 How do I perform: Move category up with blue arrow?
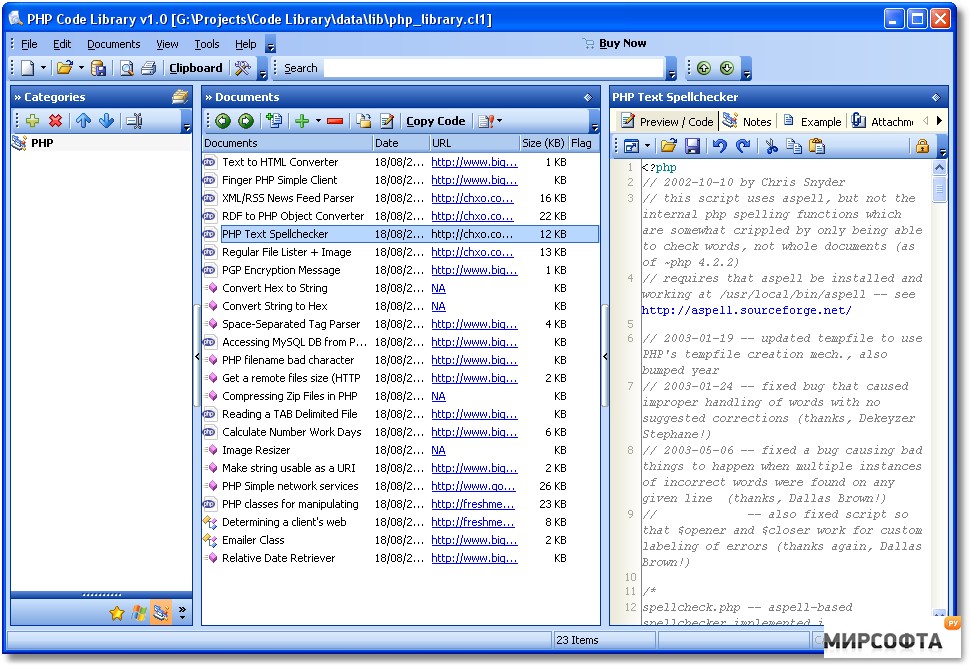click(x=84, y=121)
